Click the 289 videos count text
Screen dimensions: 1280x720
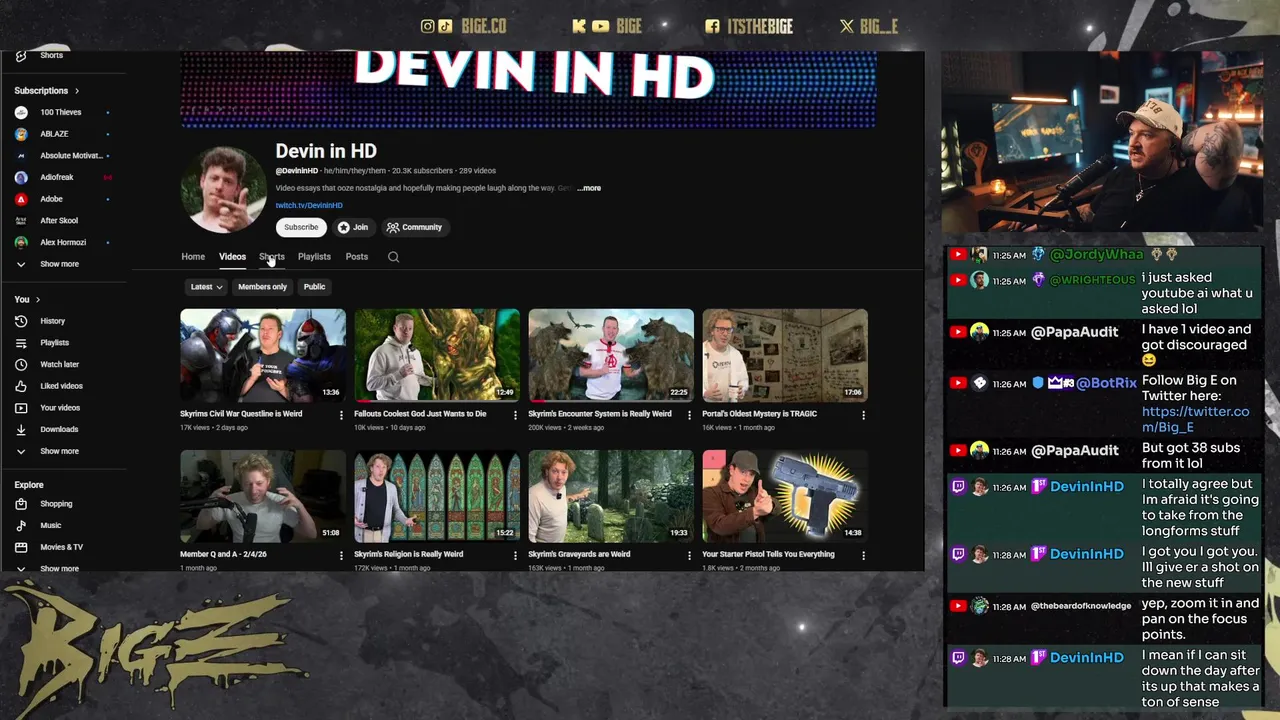pos(477,171)
